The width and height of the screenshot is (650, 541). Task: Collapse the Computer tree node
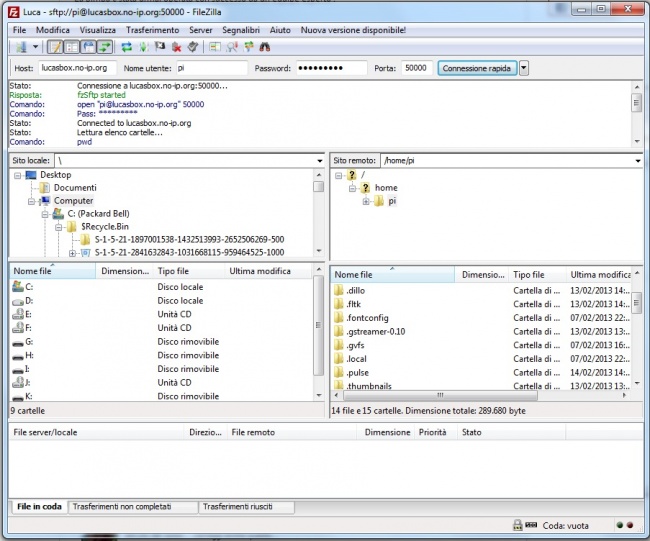click(x=32, y=201)
